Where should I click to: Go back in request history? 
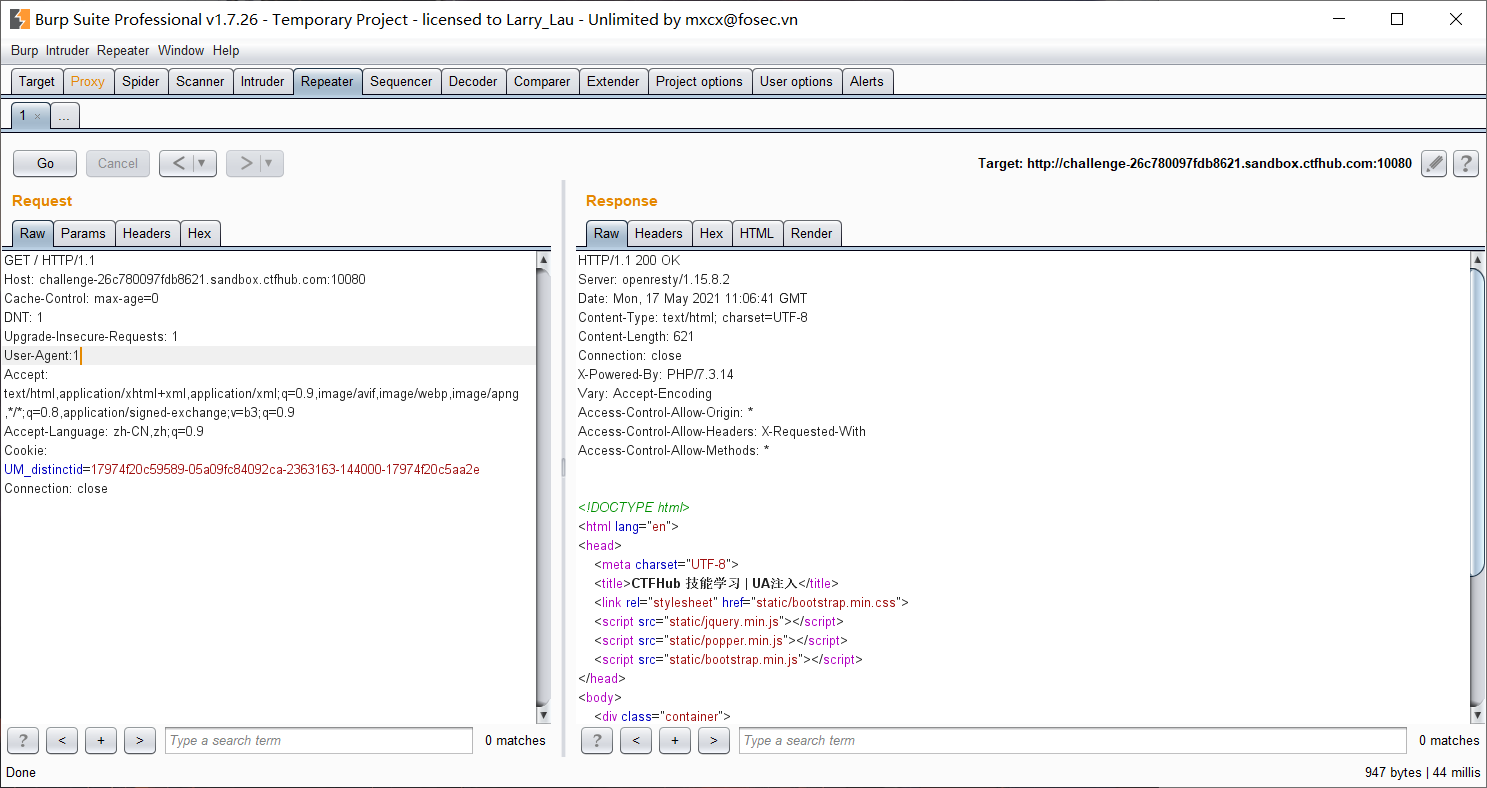178,163
